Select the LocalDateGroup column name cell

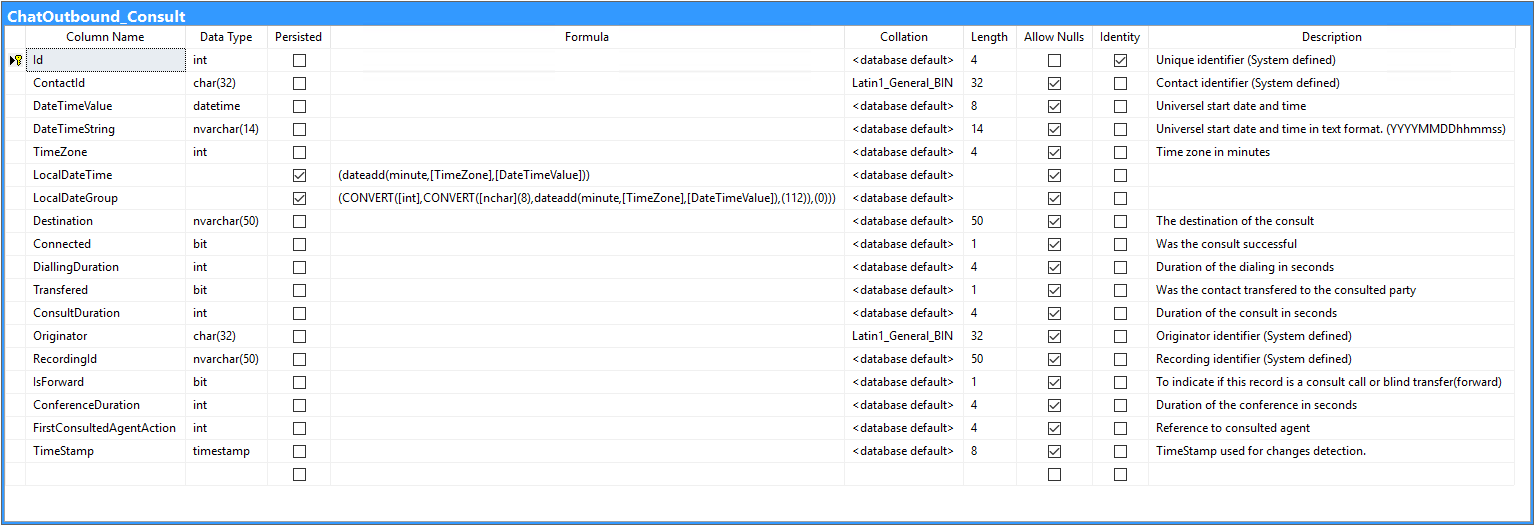pos(105,198)
